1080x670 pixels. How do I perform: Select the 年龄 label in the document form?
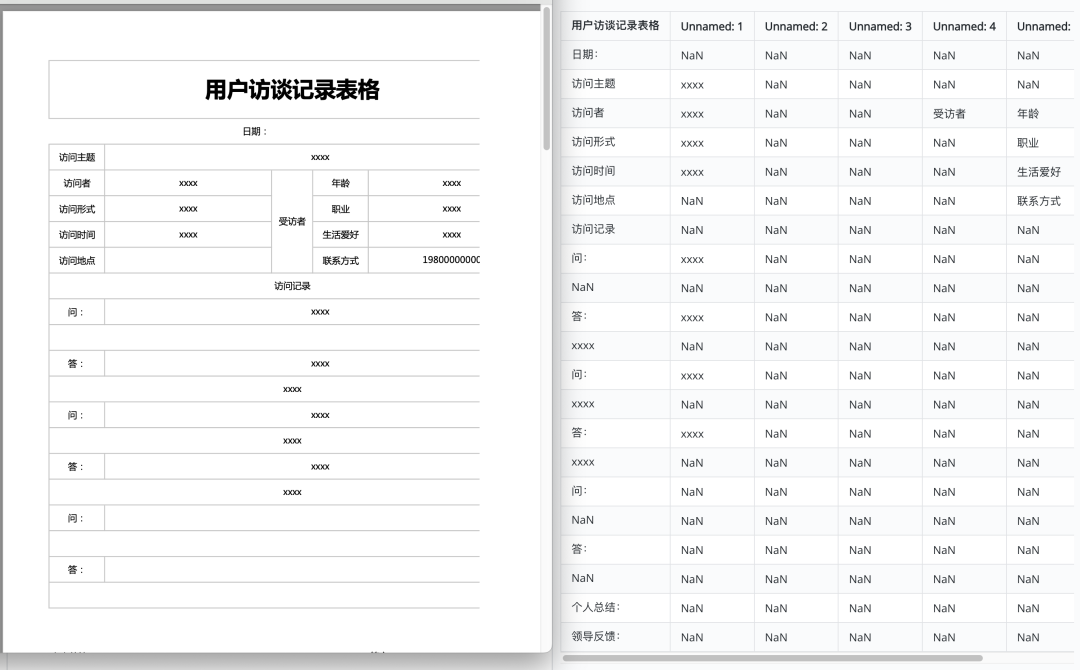[x=340, y=183]
